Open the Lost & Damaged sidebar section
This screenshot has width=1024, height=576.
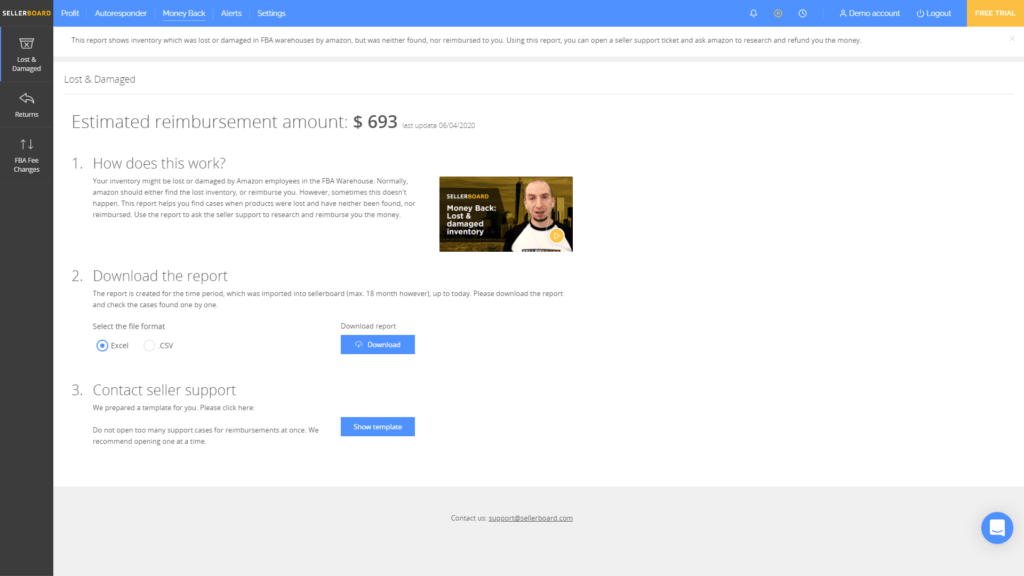(x=26, y=54)
